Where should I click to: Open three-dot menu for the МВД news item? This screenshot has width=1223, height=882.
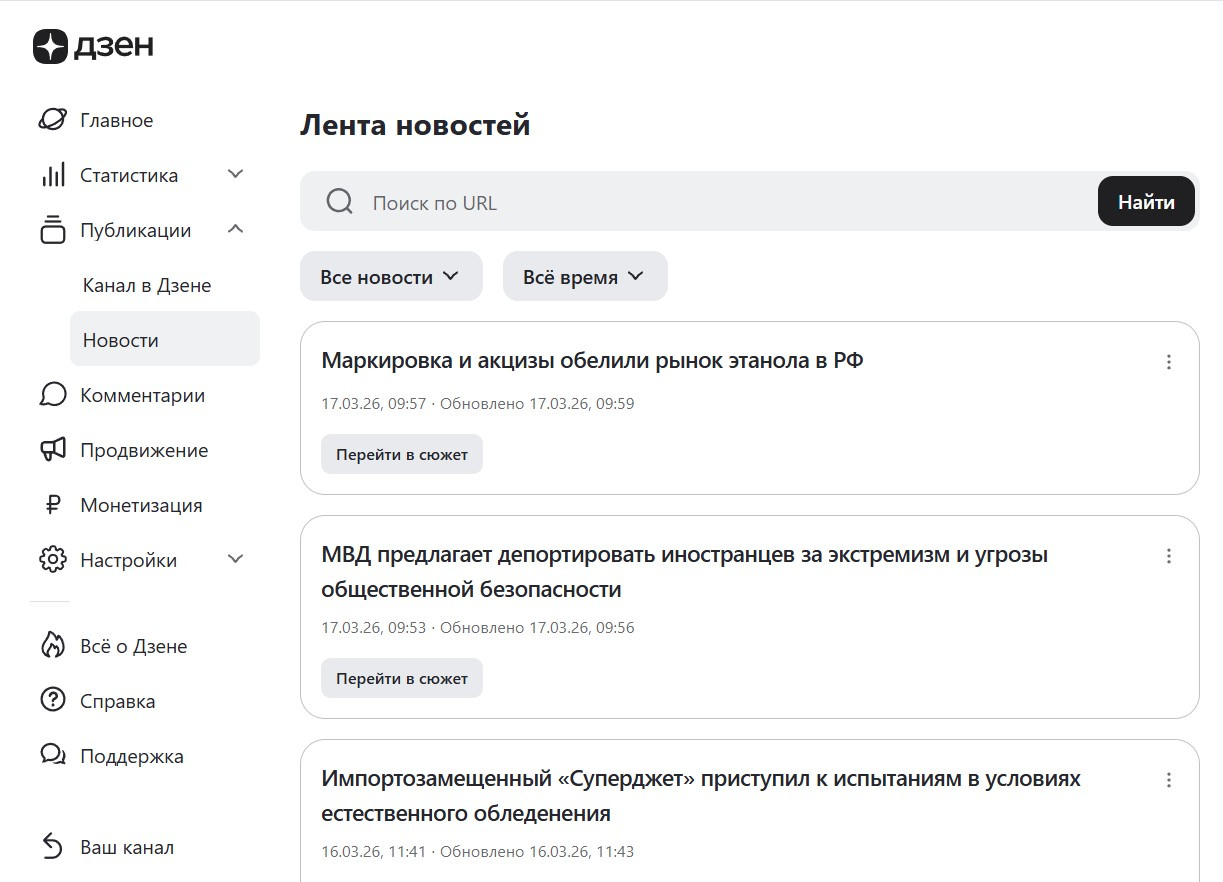pyautogui.click(x=1168, y=556)
